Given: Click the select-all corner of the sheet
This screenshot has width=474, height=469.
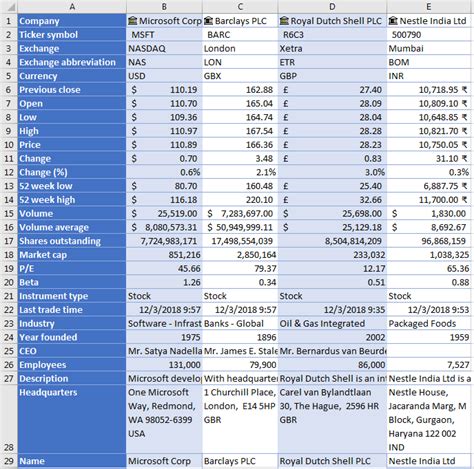Looking at the screenshot, I should click(9, 7).
